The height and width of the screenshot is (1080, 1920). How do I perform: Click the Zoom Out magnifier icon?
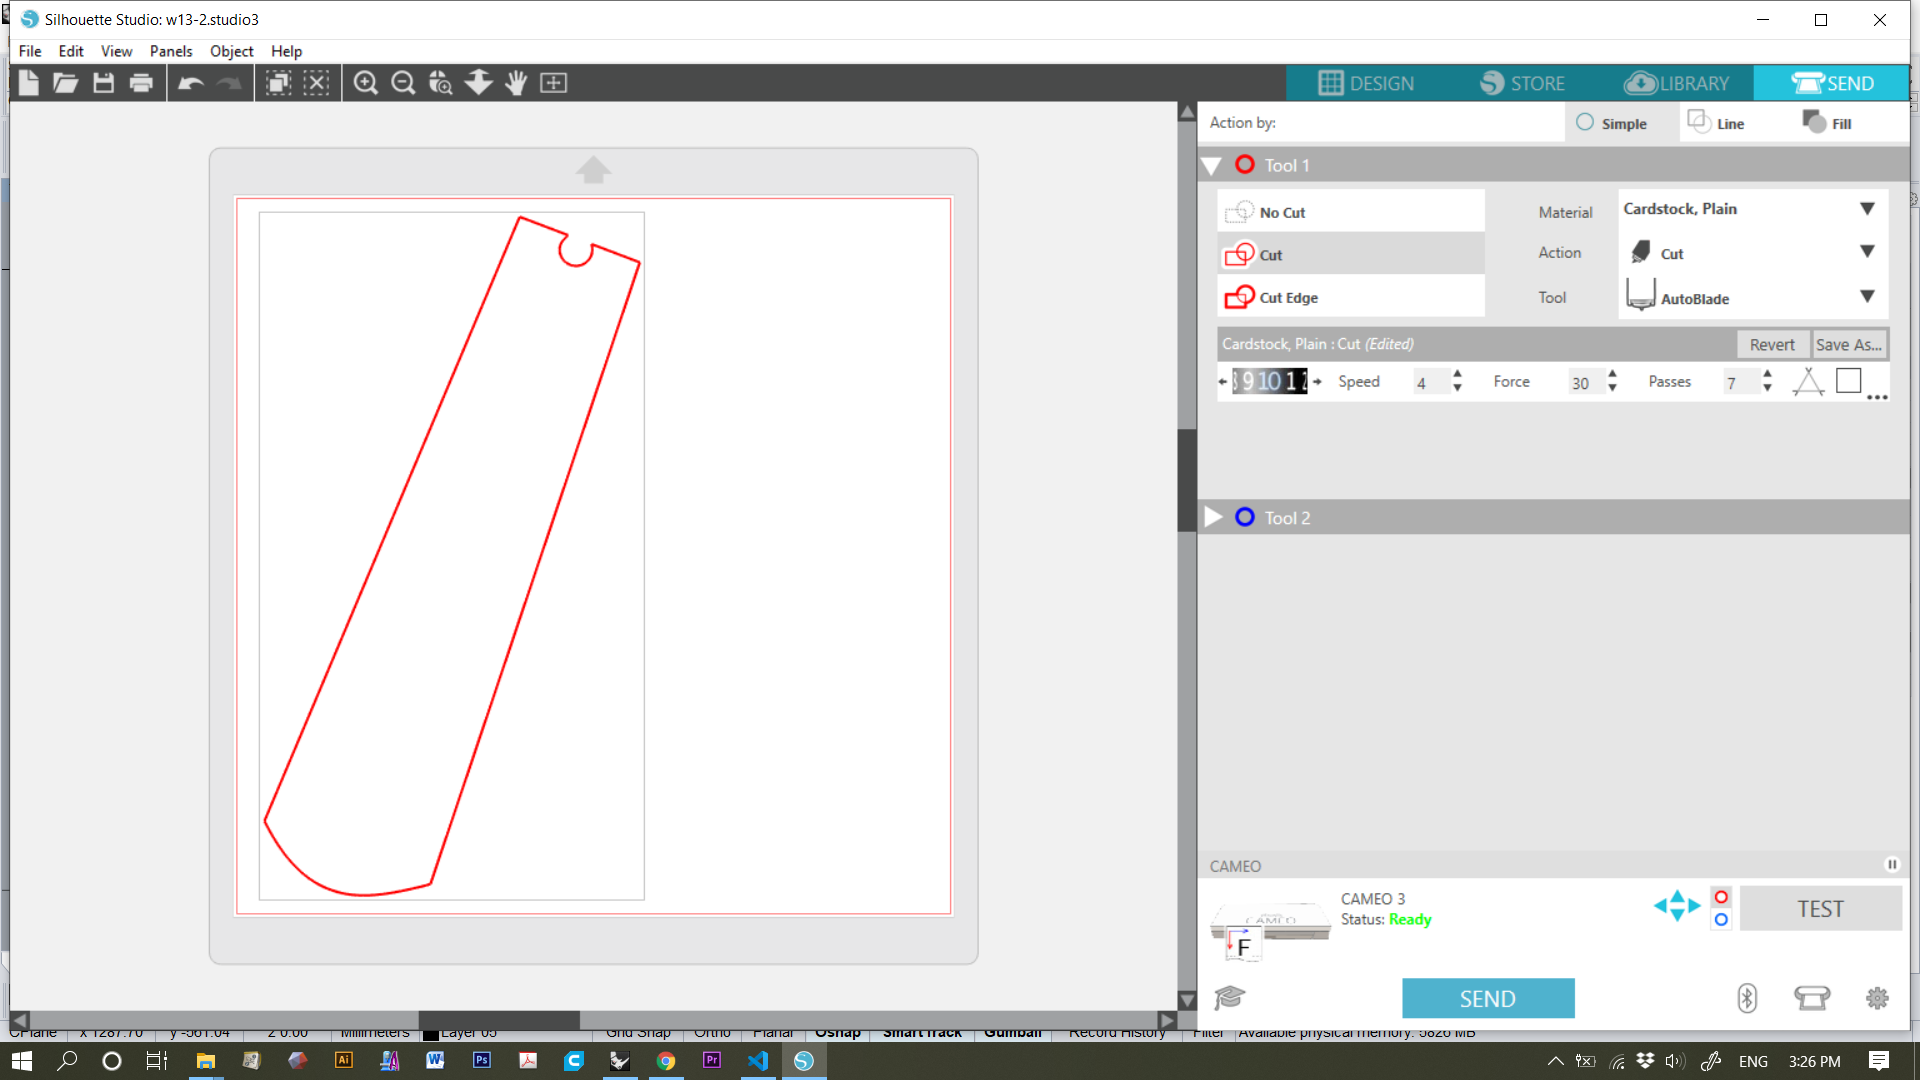click(x=403, y=83)
